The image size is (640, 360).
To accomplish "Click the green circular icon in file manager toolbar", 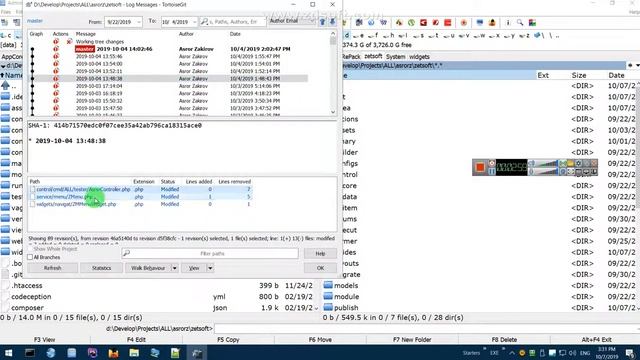I will pyautogui.click(x=411, y=23).
